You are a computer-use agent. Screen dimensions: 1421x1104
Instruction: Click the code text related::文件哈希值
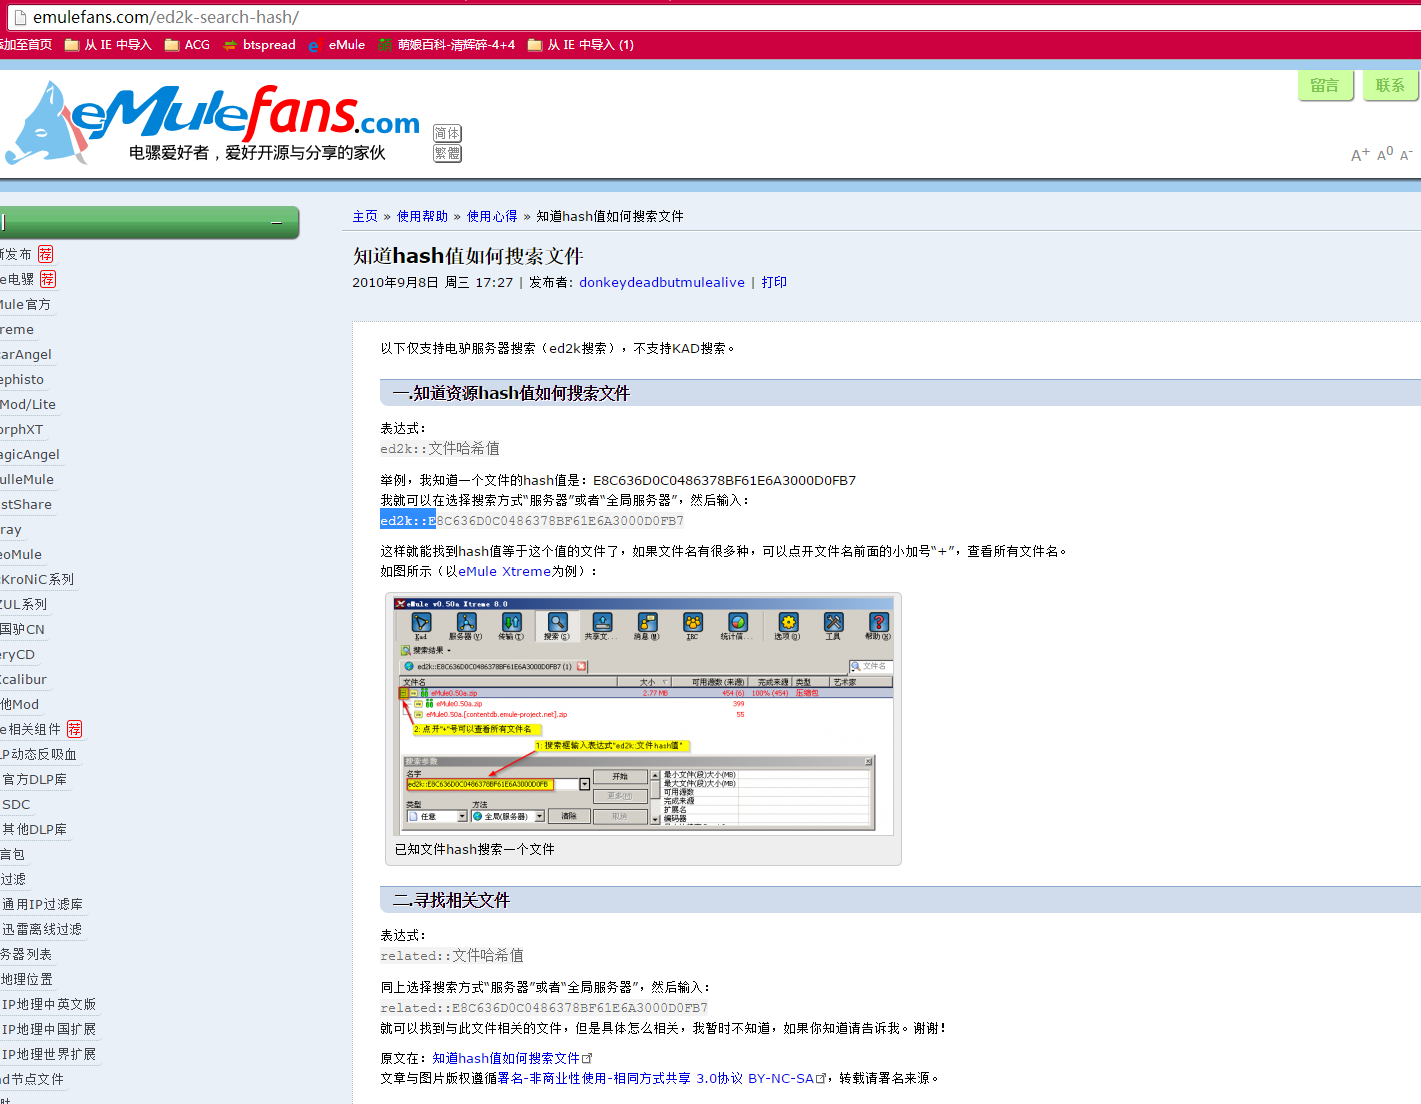452,955
